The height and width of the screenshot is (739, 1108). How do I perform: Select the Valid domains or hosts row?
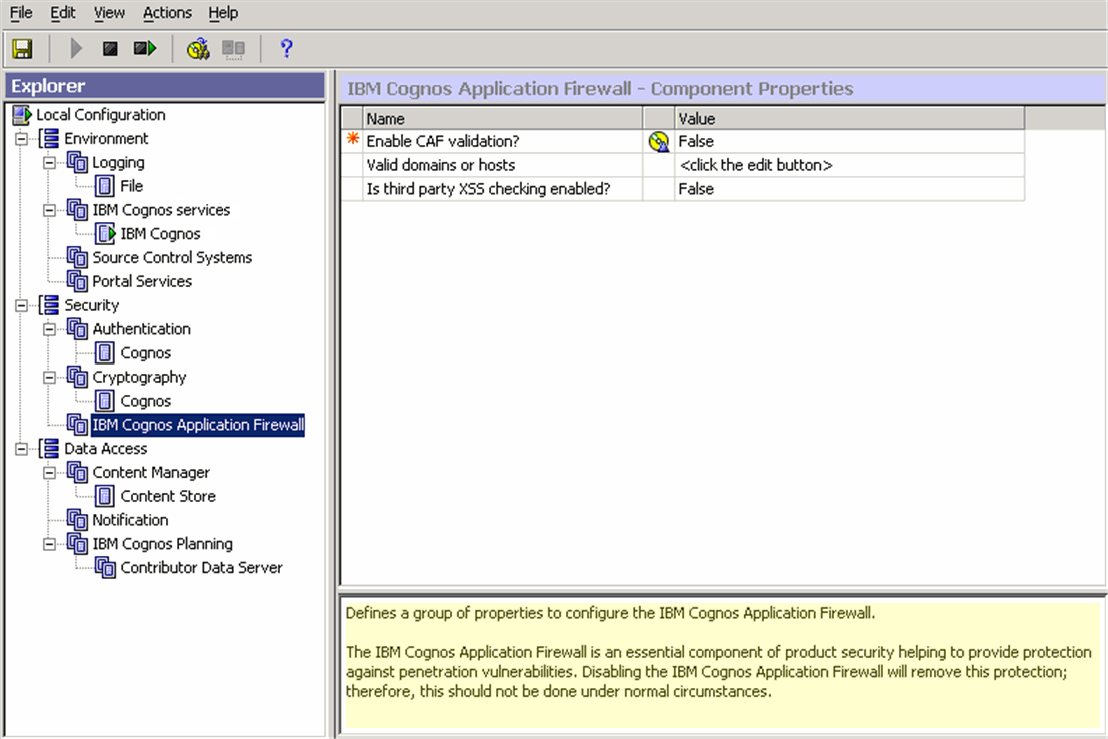point(683,165)
